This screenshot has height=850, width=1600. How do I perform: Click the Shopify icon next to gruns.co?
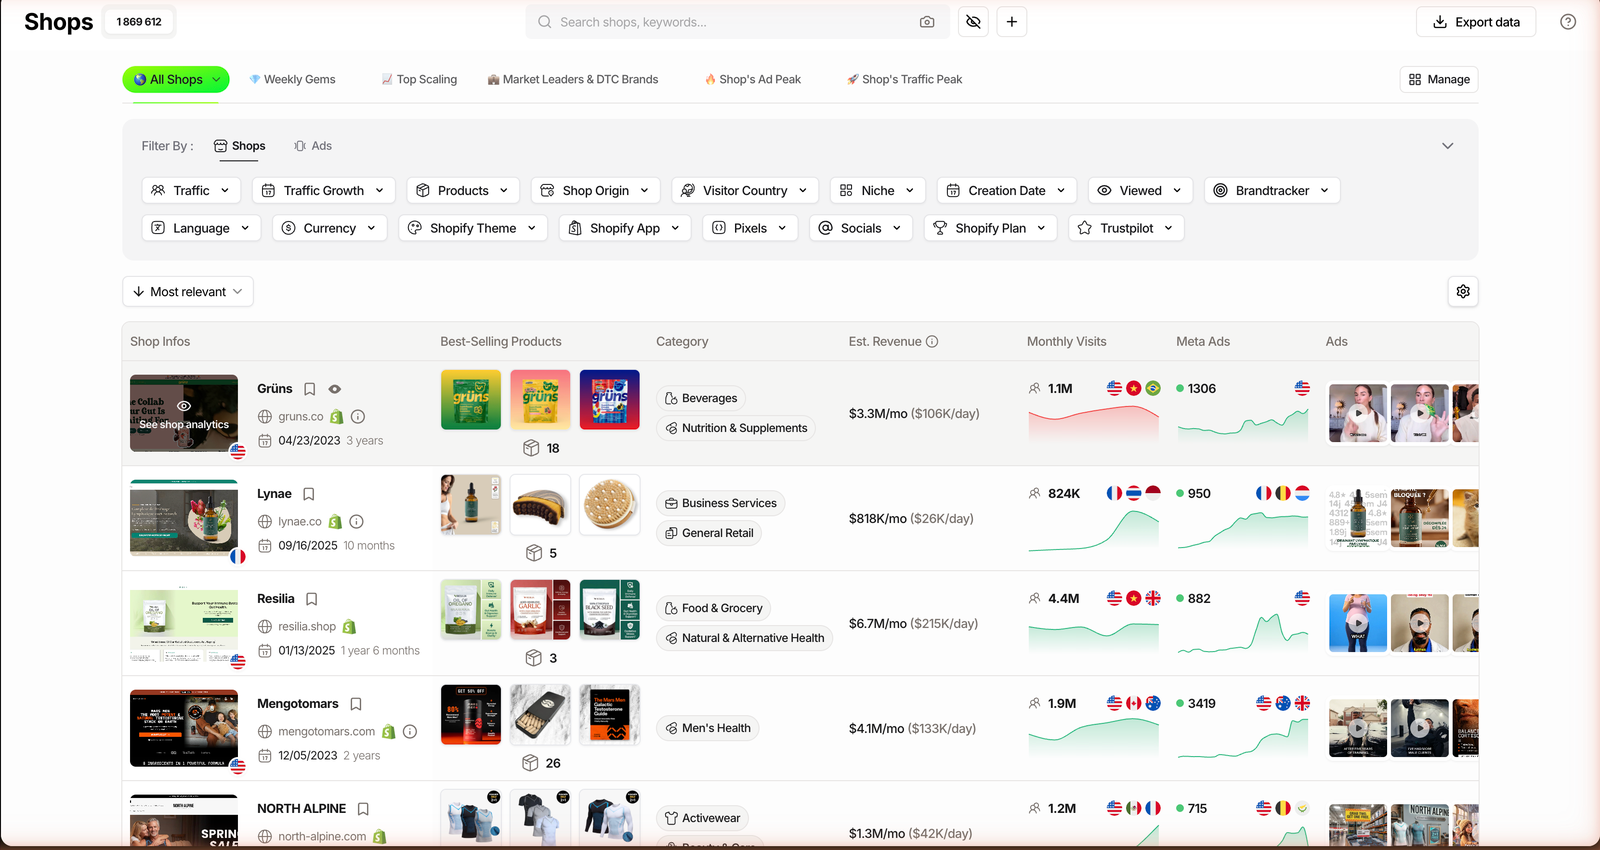click(x=337, y=417)
